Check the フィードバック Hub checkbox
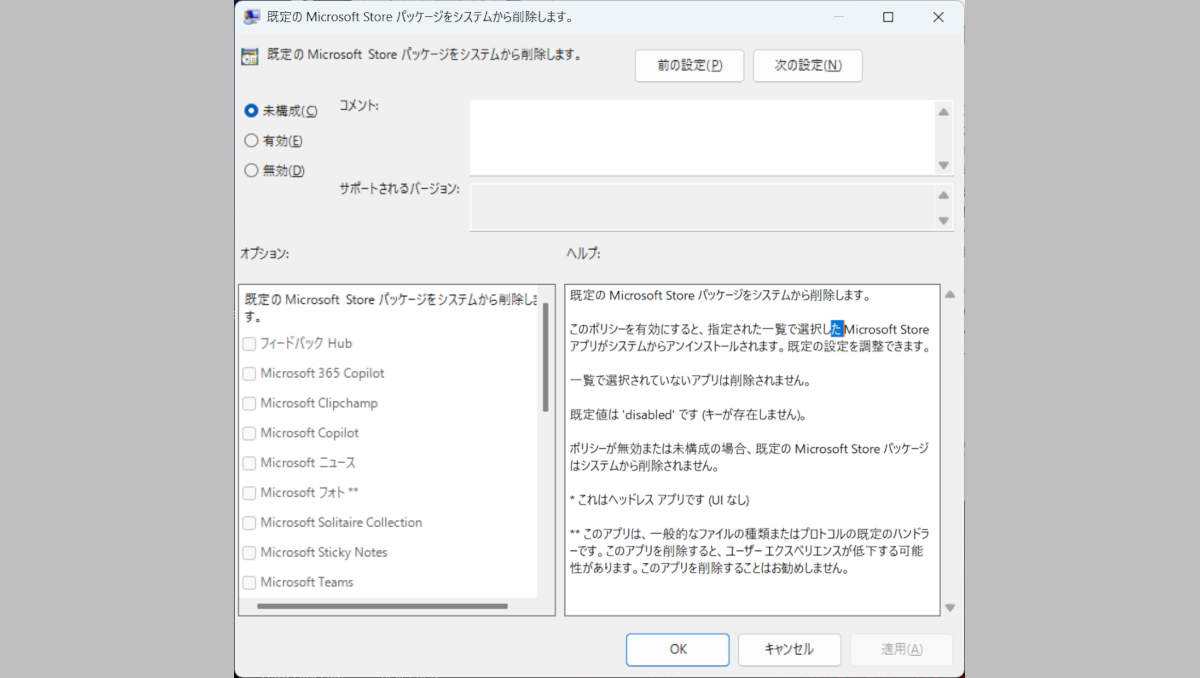 tap(249, 344)
